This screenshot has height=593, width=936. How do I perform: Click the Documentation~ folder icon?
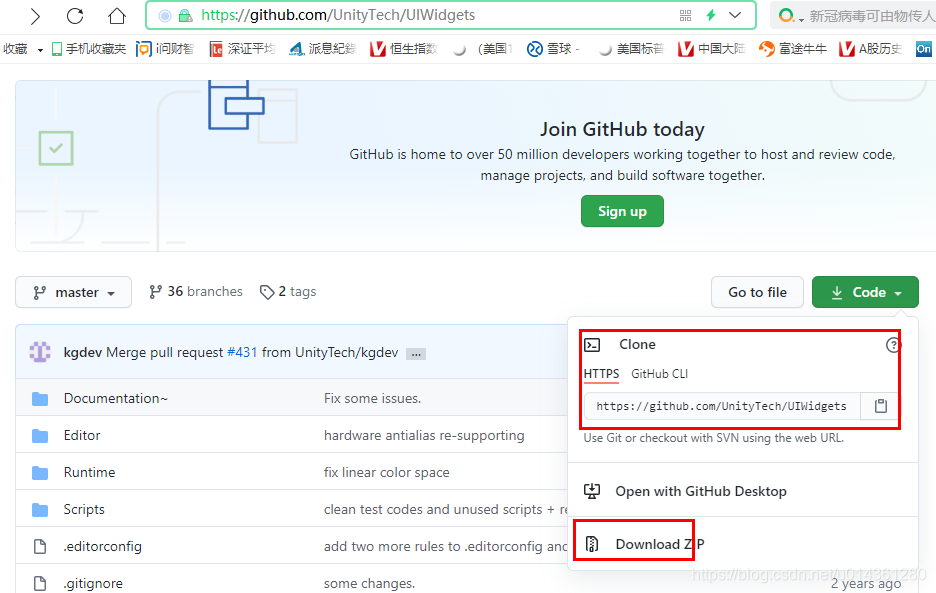point(40,399)
